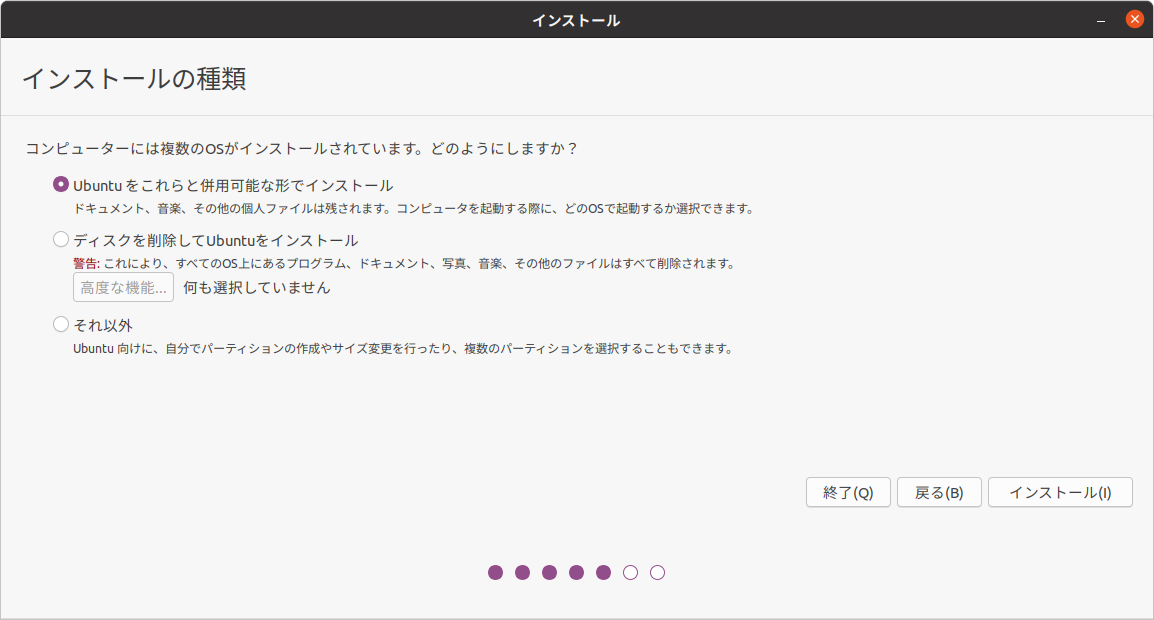Start installation with インストール(I) button
Viewport: 1154px width, 620px height.
(1060, 493)
